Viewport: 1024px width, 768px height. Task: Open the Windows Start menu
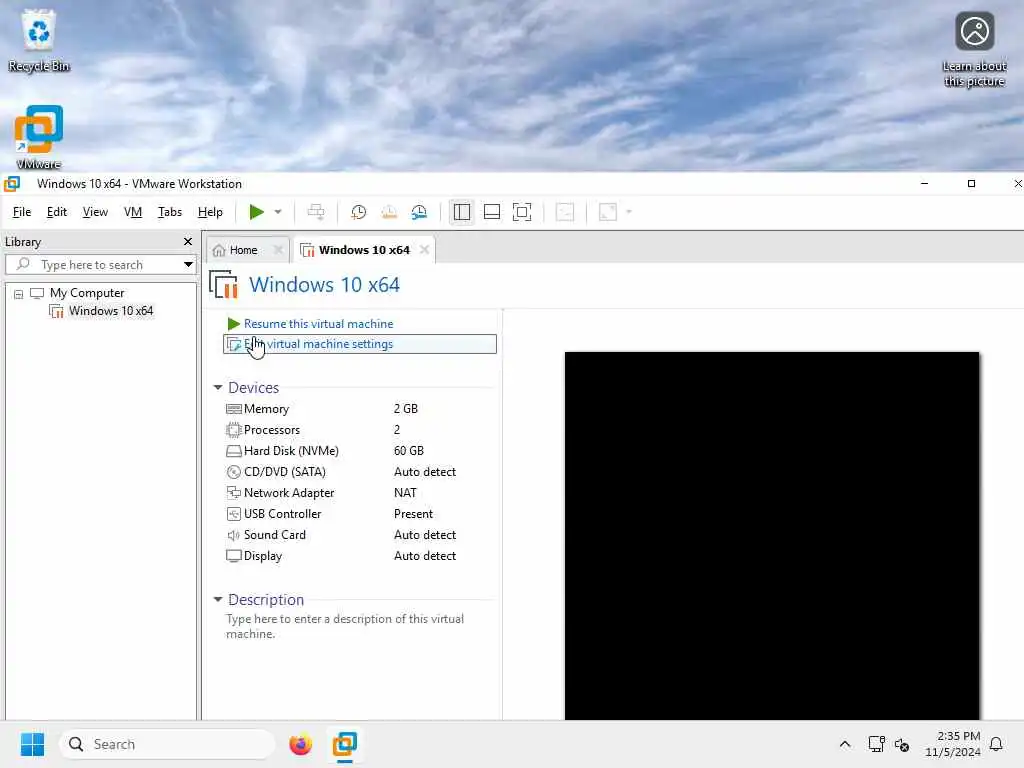(x=32, y=744)
